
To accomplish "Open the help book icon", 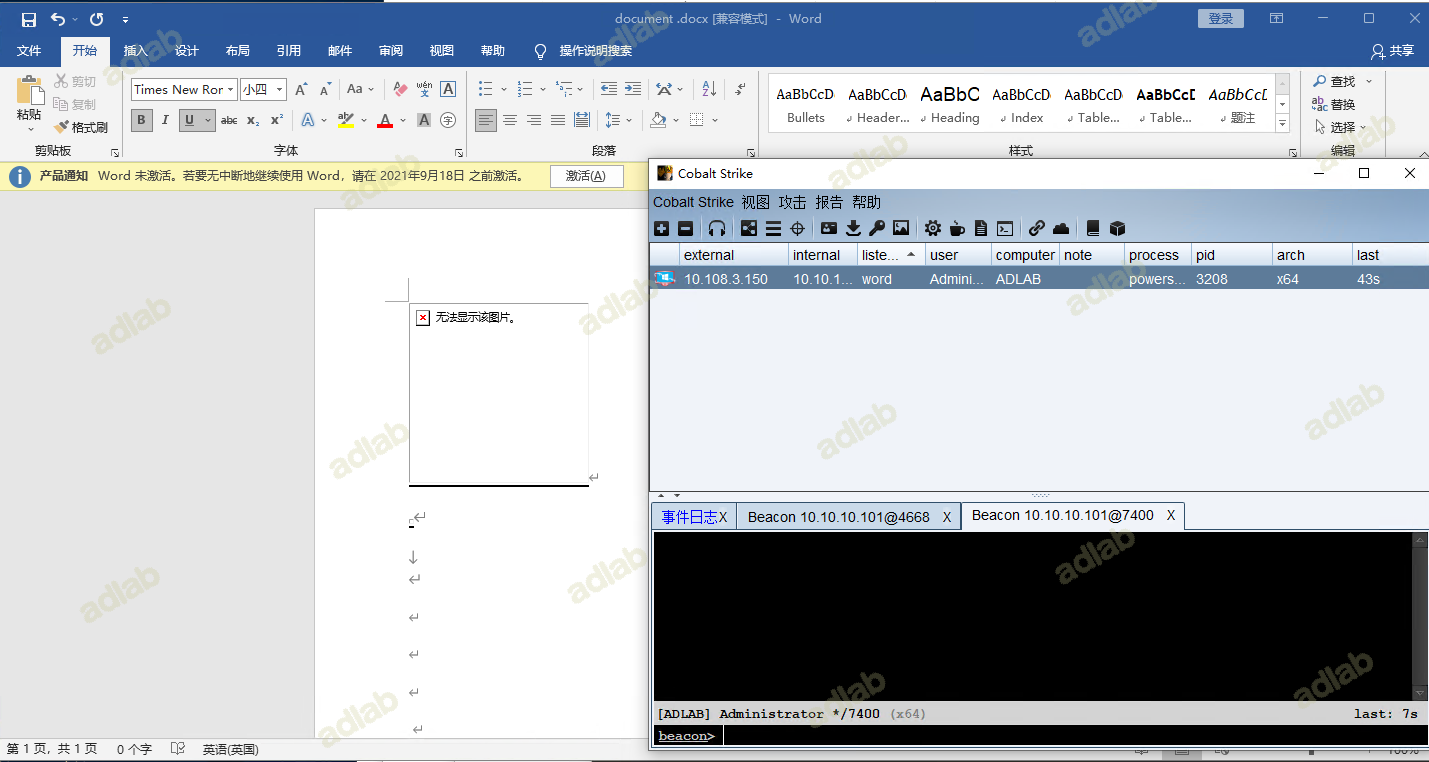I will (x=1093, y=228).
